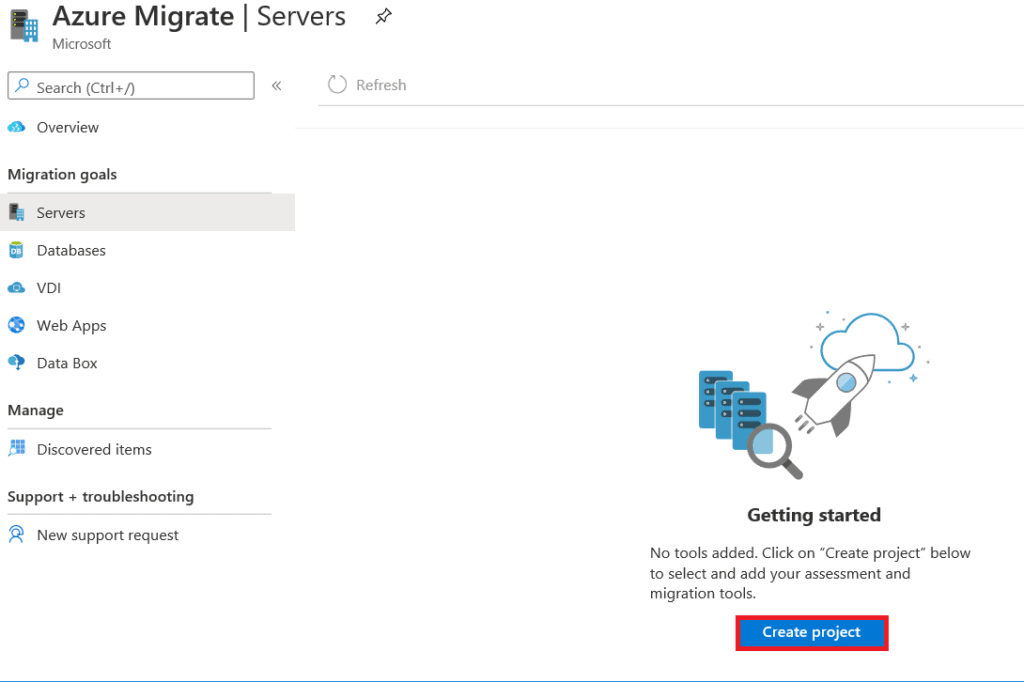Click the Refresh icon on the toolbar
The image size is (1024, 682).
(337, 84)
